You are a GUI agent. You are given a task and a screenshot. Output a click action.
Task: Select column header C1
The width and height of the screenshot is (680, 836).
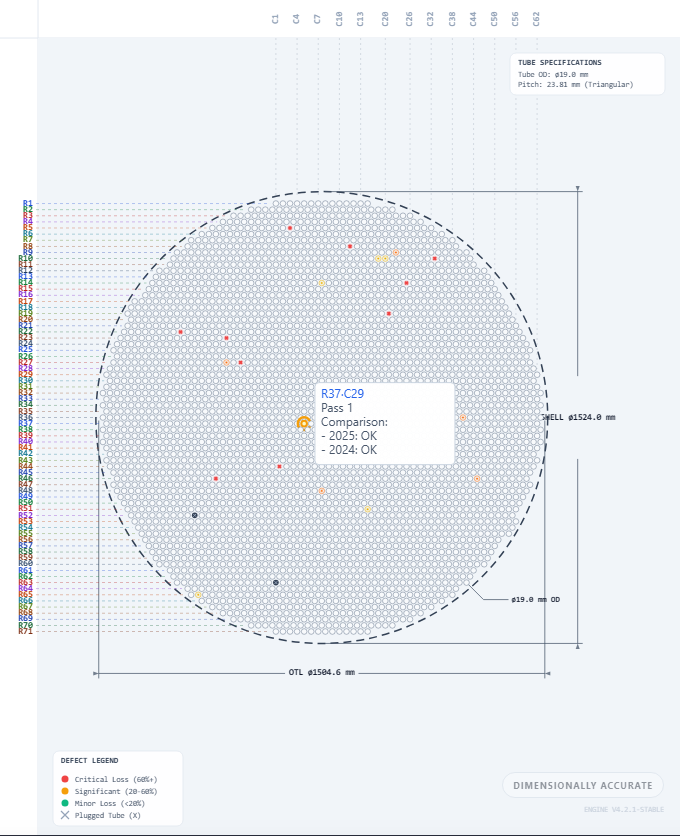(275, 19)
